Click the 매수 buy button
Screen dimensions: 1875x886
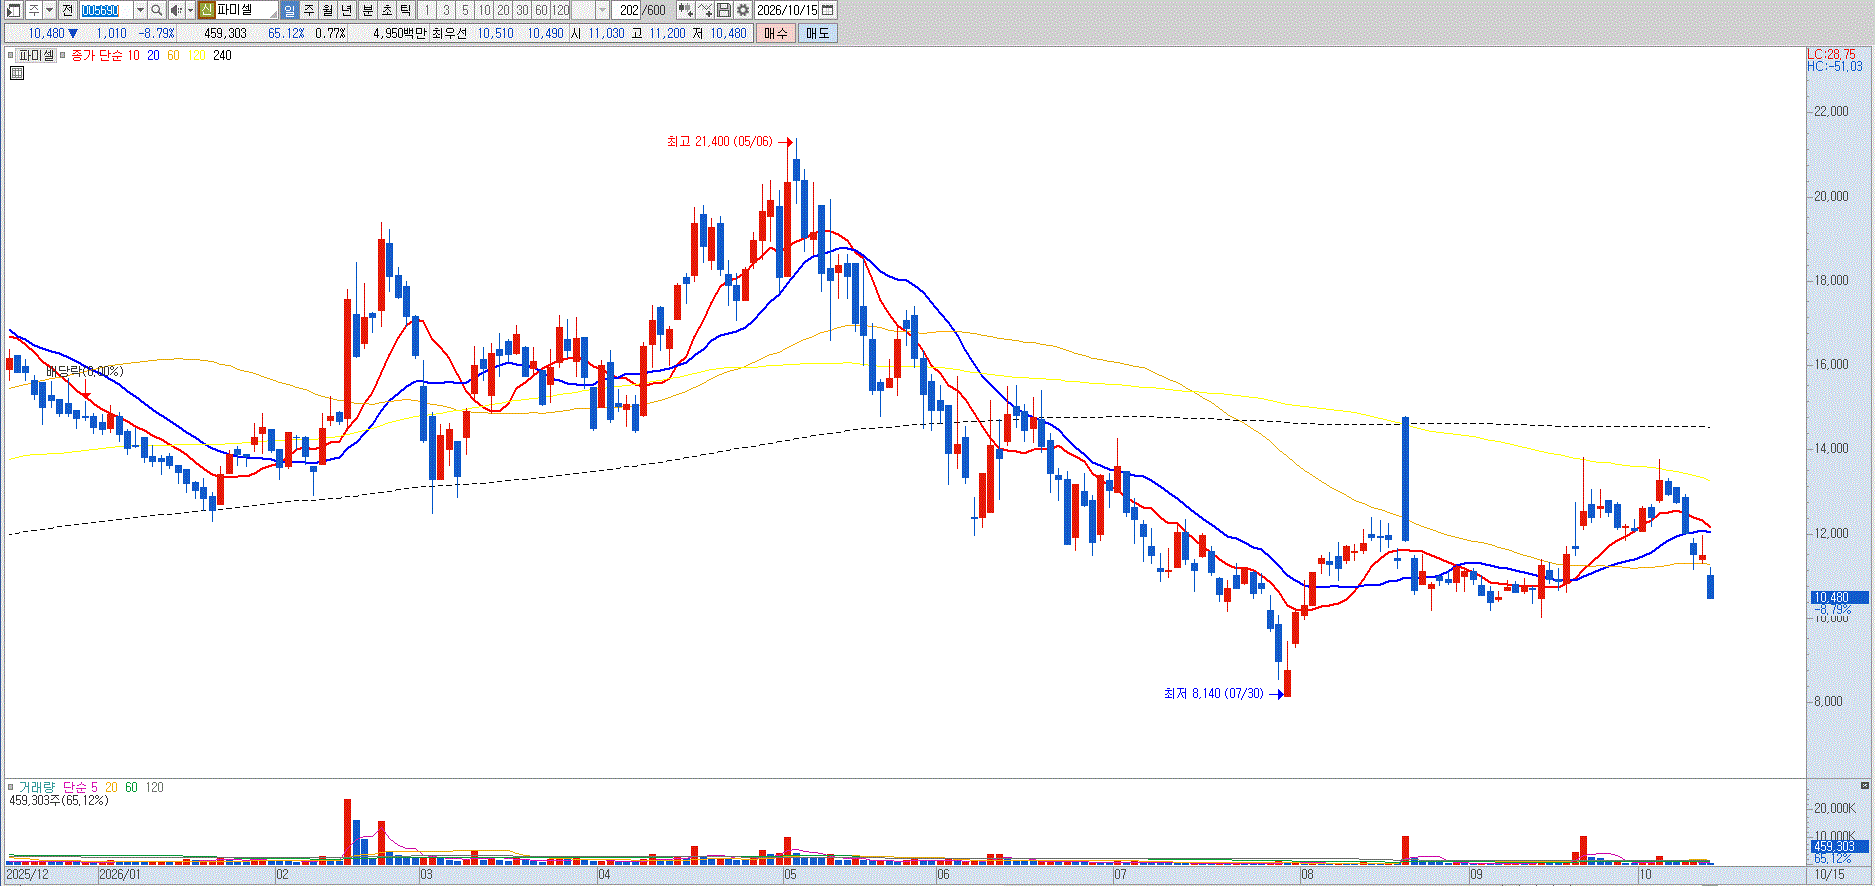pyautogui.click(x=776, y=33)
